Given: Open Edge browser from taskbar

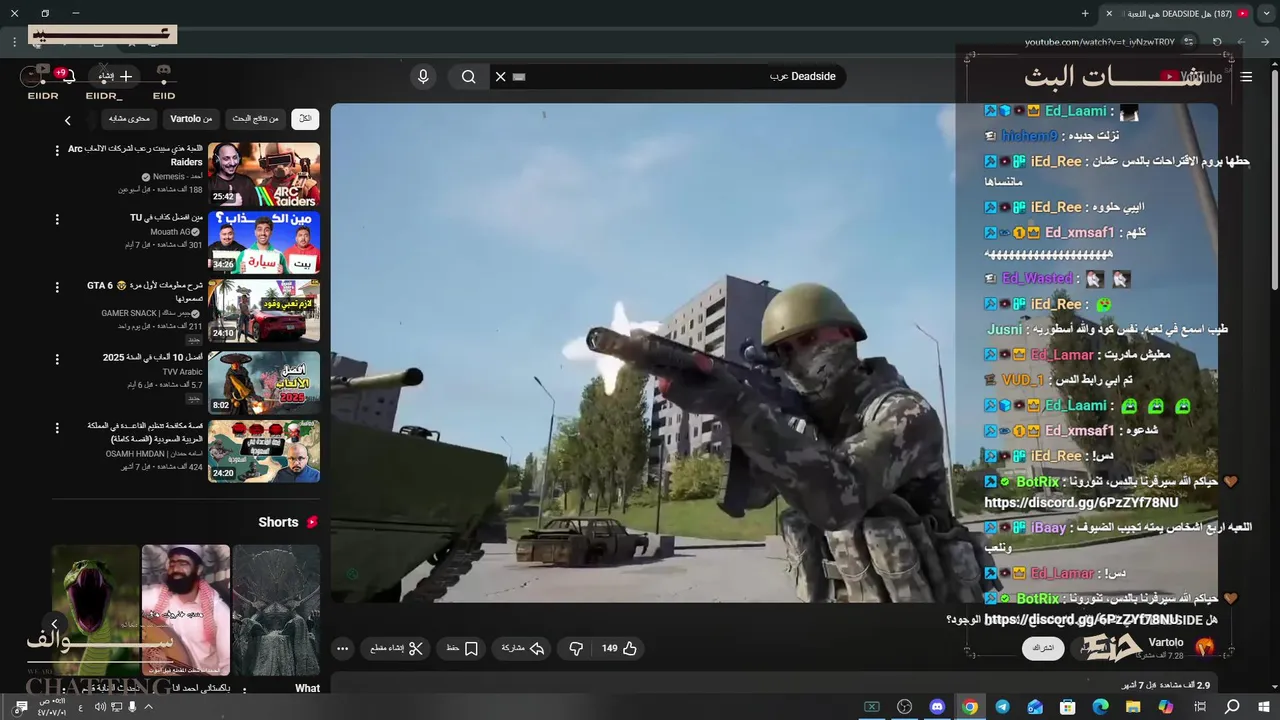Looking at the screenshot, I should [x=1100, y=707].
